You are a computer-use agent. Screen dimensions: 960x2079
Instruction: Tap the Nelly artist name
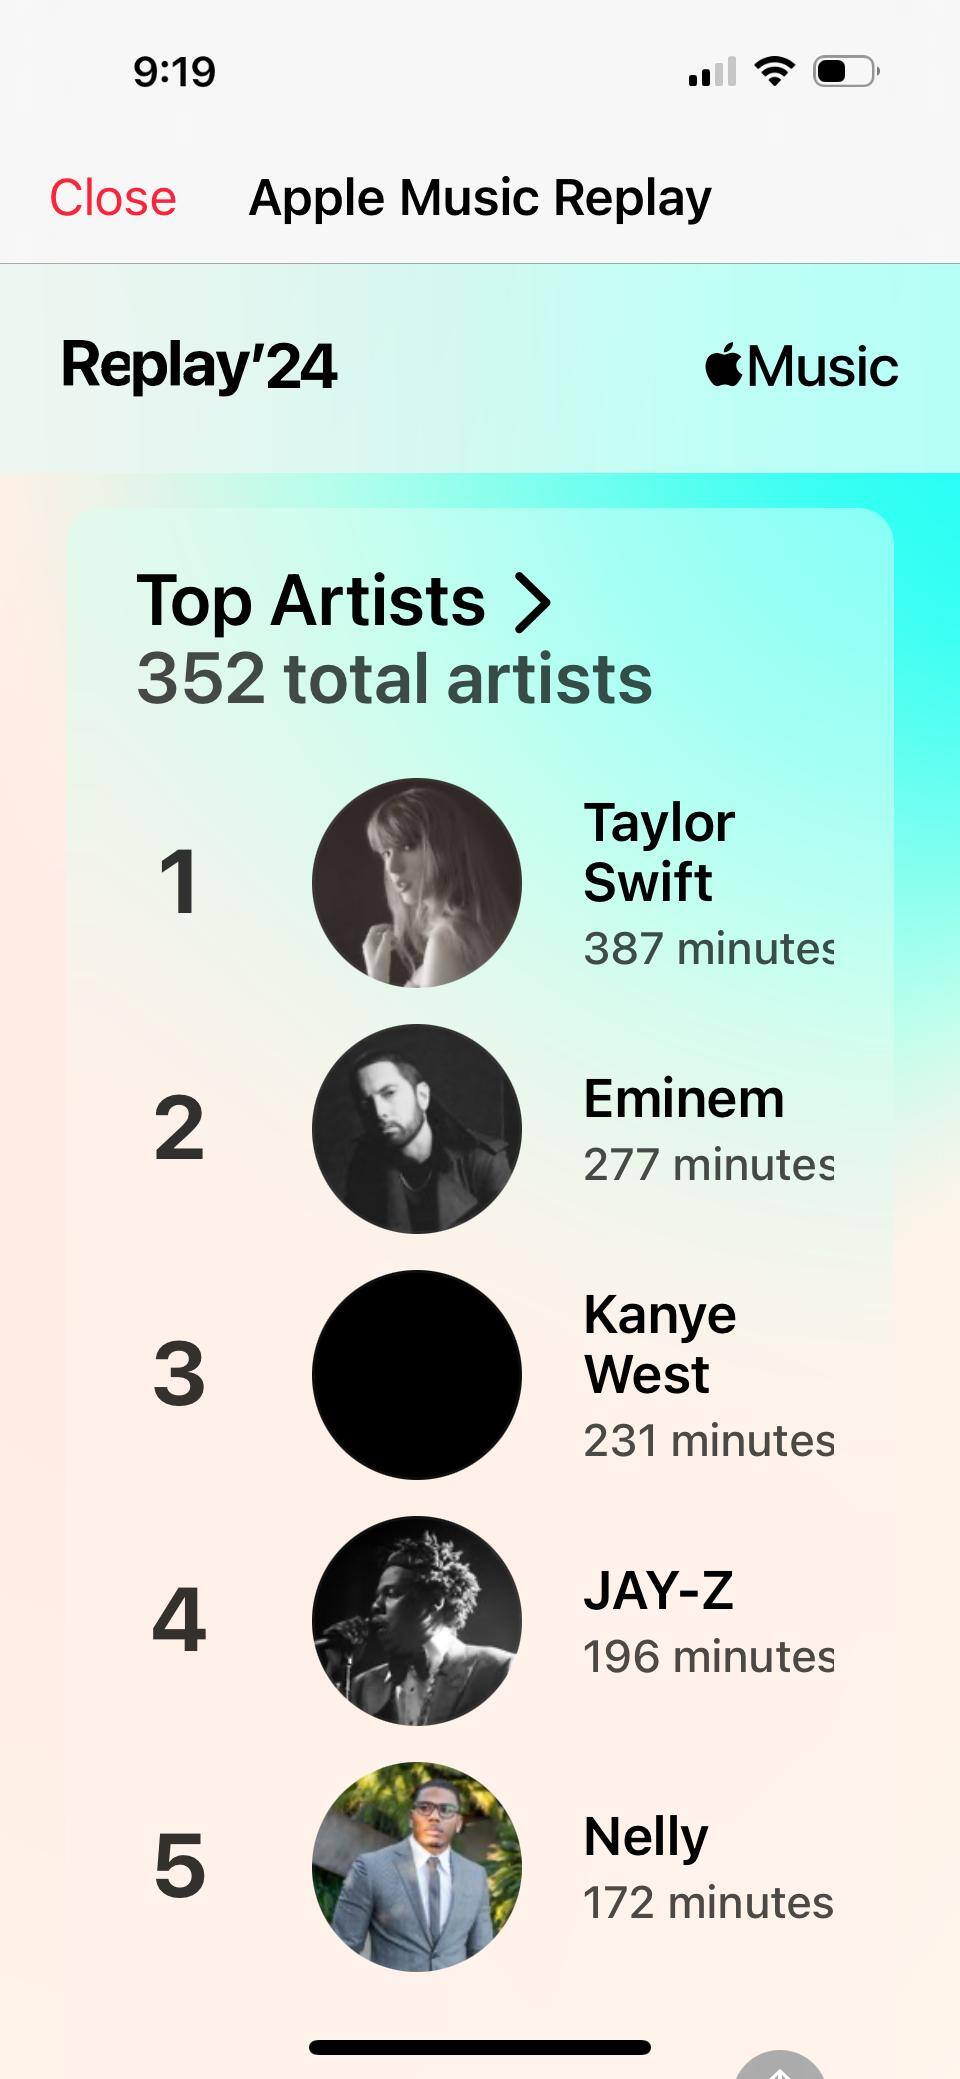(x=646, y=1837)
